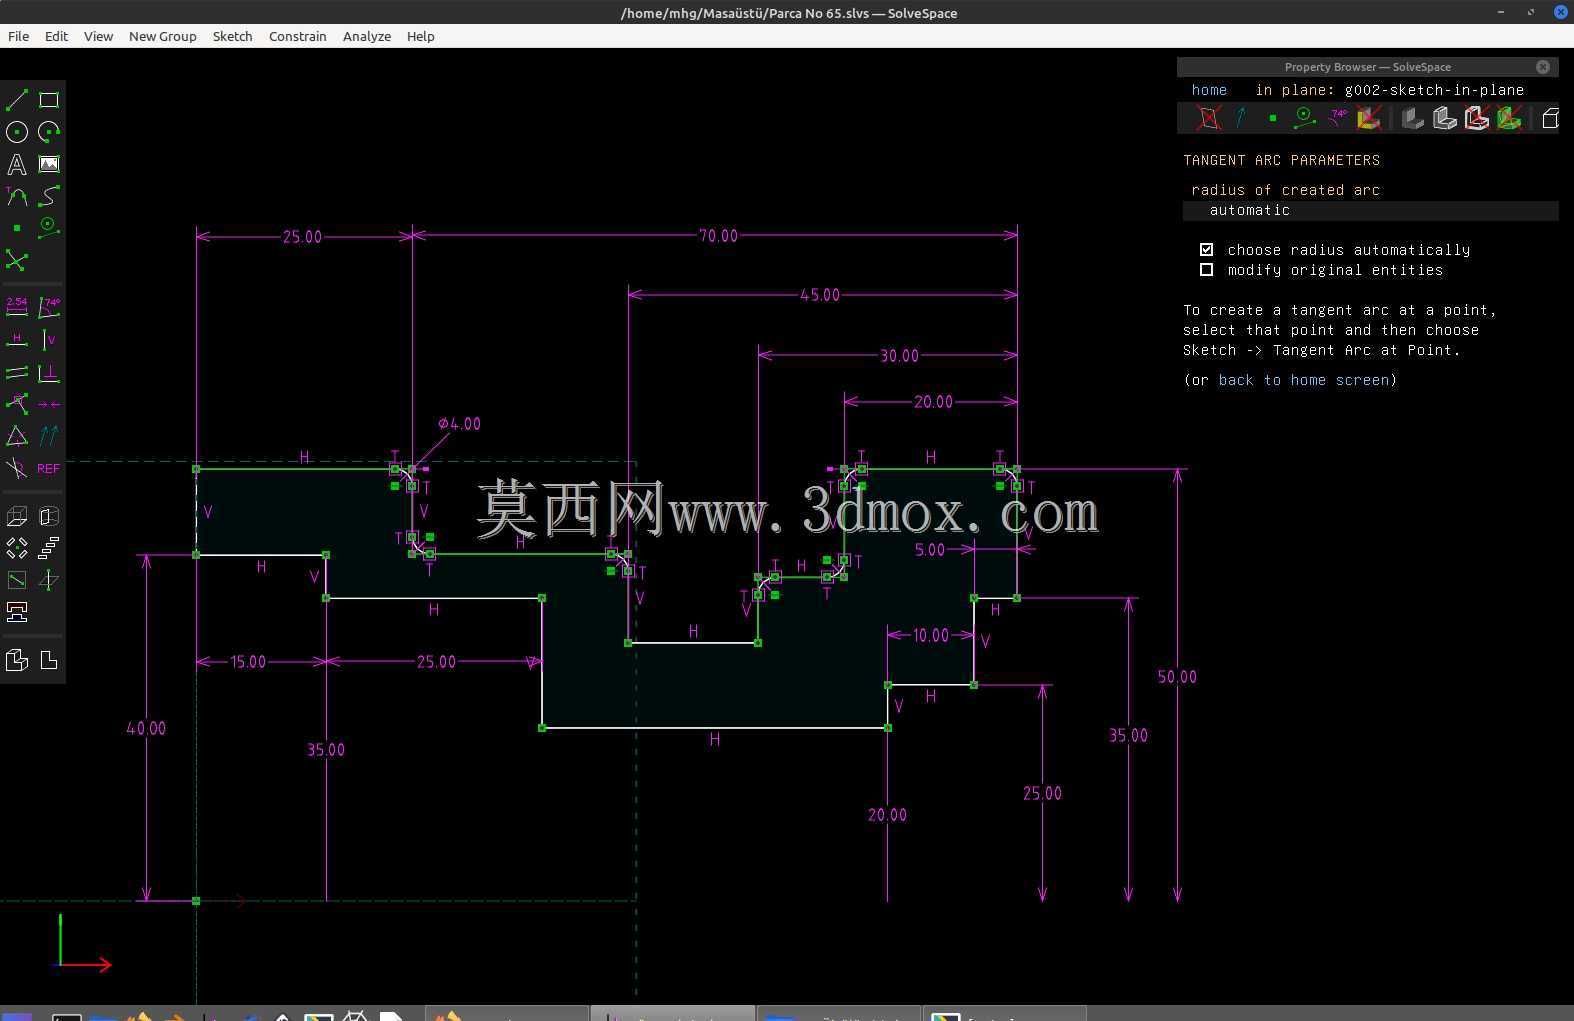Create Sketch In New Workplane group
Screen dimensions: 1574x1021
pos(17,580)
